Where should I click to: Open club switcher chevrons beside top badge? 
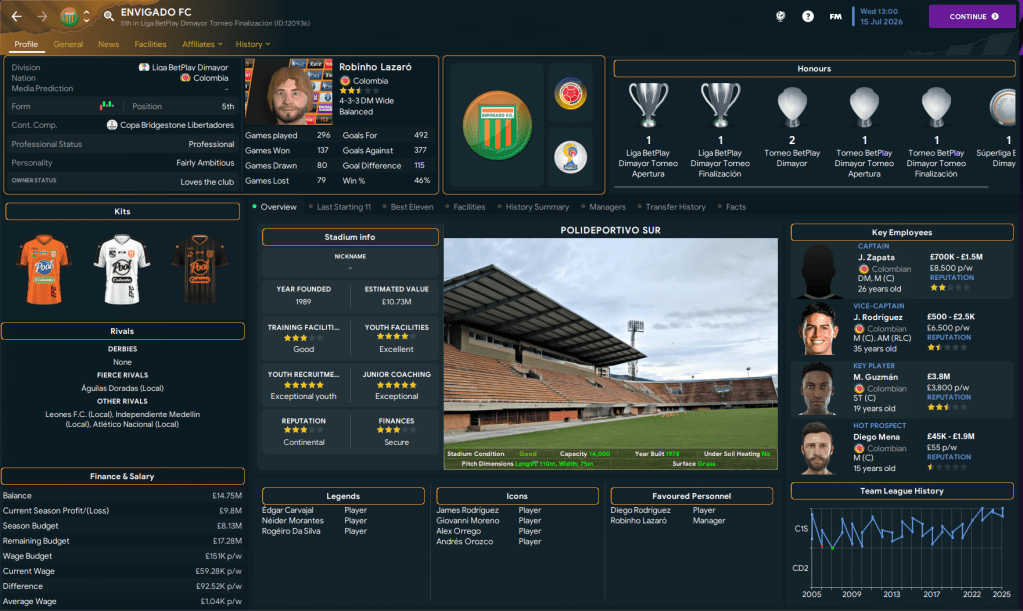coord(86,16)
